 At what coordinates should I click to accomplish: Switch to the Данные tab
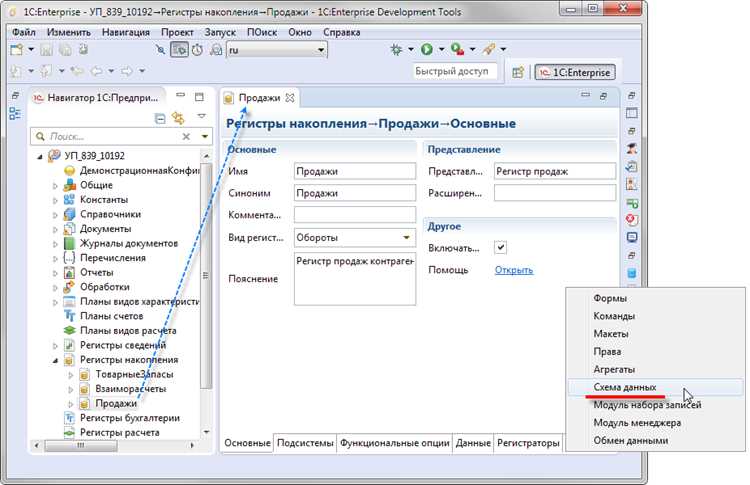click(473, 443)
